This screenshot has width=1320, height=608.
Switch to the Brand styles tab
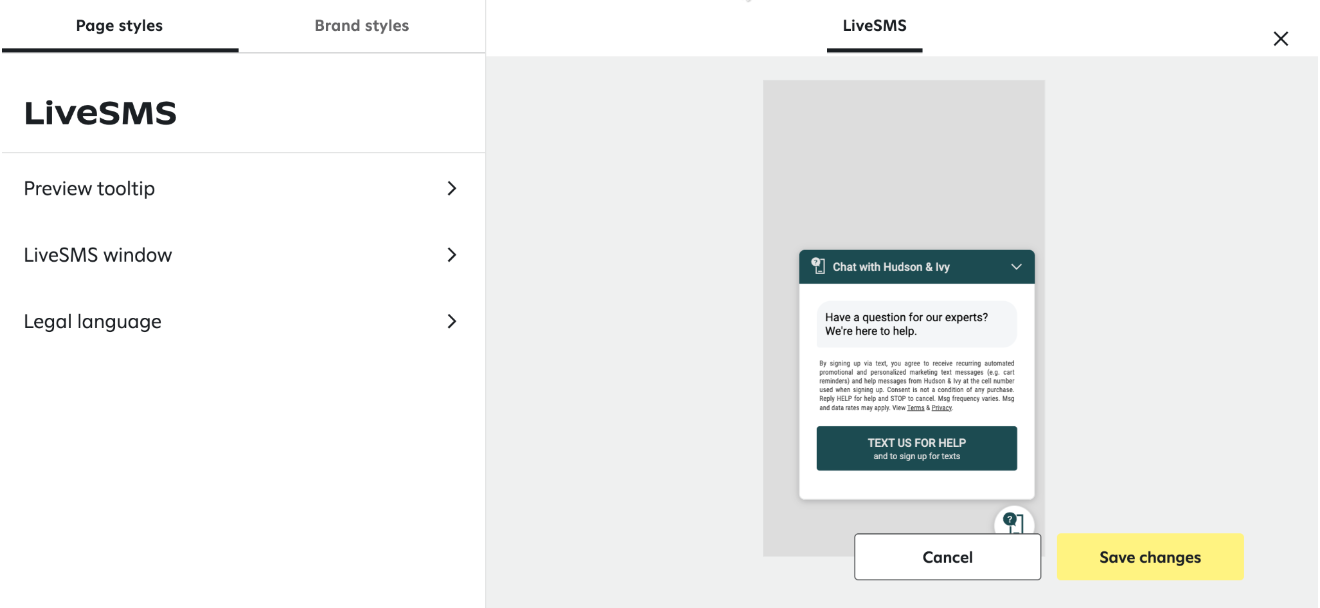pyautogui.click(x=361, y=26)
